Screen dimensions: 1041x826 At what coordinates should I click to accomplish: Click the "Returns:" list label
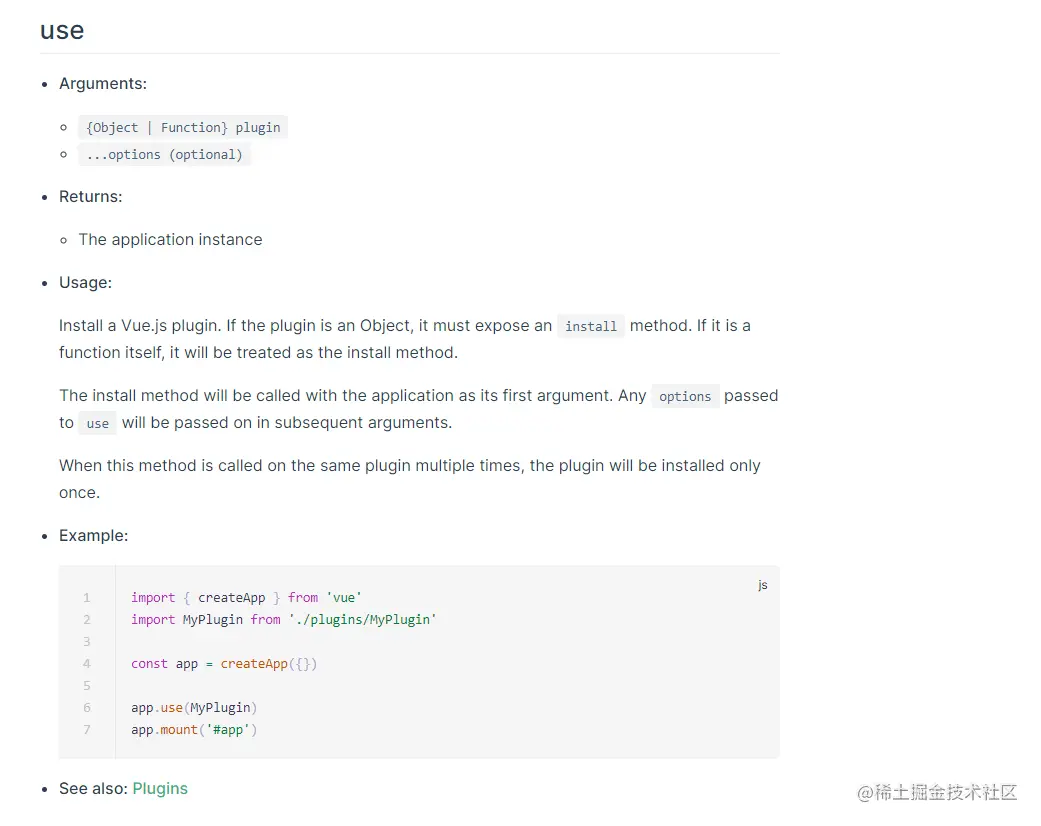click(x=91, y=197)
